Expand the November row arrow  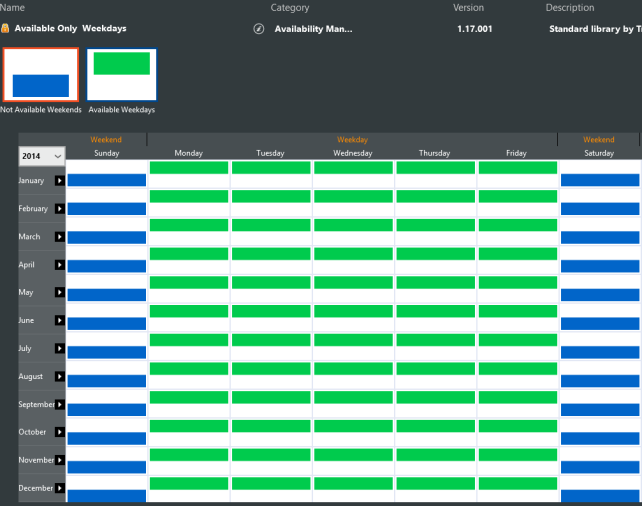pos(60,460)
